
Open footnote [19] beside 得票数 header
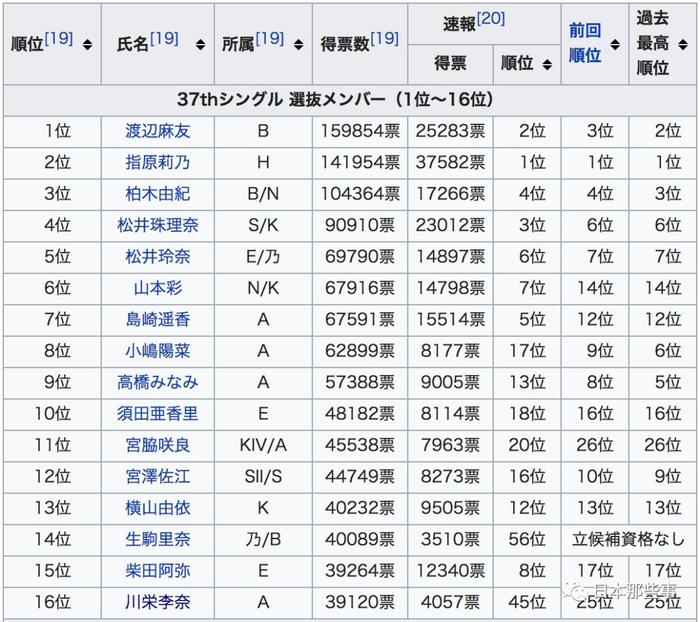point(384,39)
